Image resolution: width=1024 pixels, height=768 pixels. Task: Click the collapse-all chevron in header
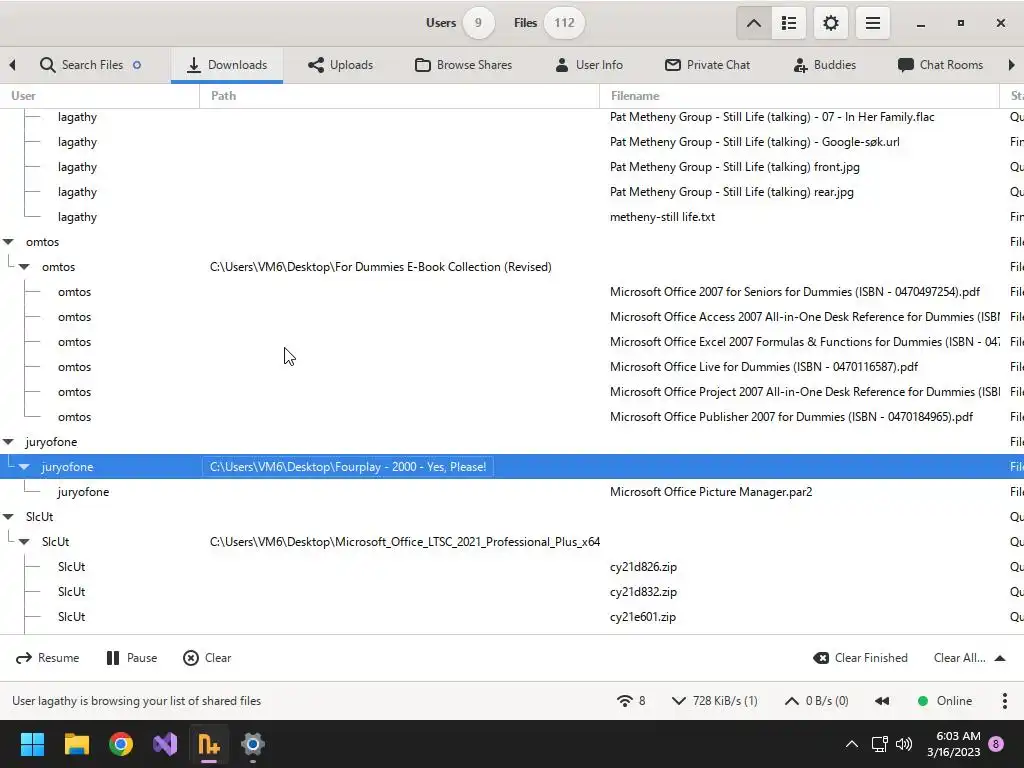point(754,23)
